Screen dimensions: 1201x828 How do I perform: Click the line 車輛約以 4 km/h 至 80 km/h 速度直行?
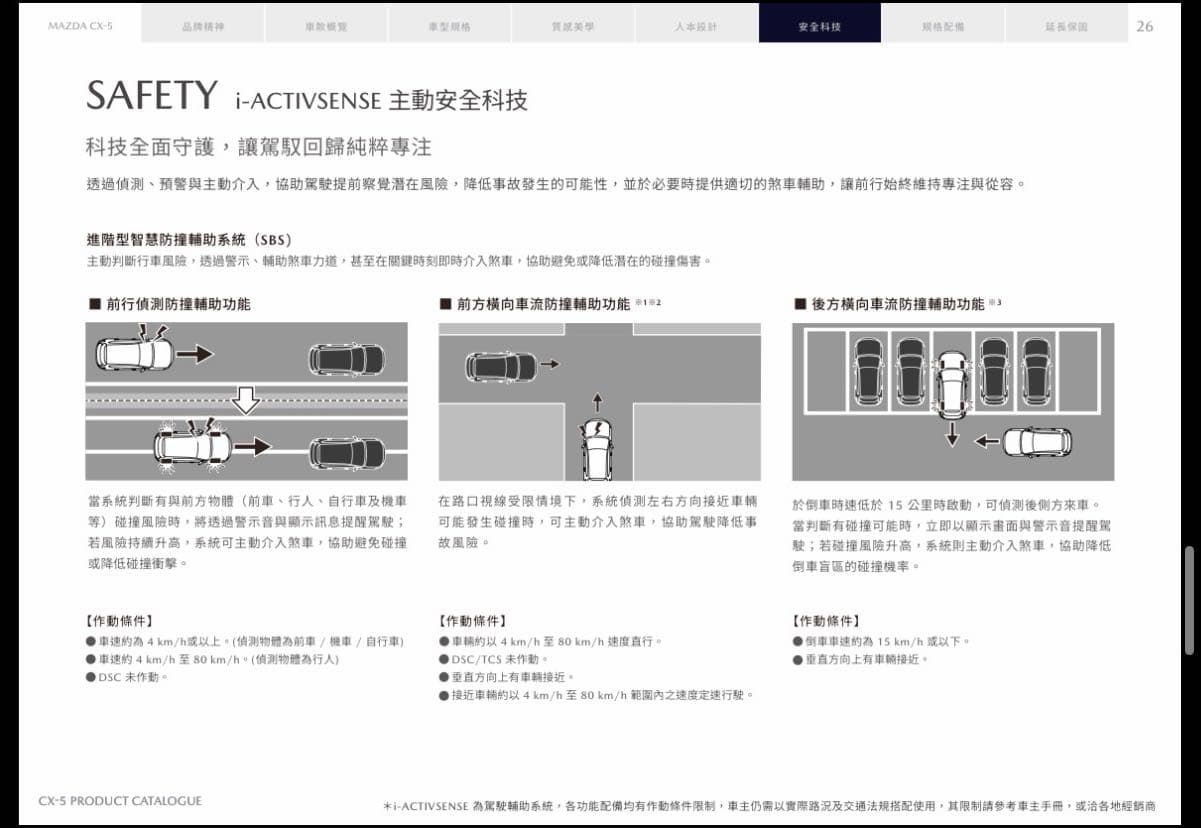pos(551,641)
